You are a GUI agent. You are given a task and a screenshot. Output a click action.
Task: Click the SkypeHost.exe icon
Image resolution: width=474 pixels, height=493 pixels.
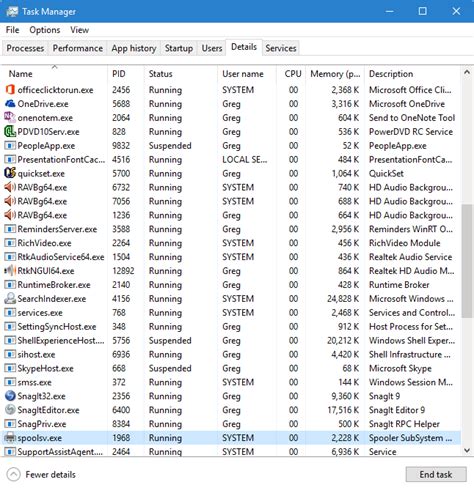pyautogui.click(x=10, y=368)
